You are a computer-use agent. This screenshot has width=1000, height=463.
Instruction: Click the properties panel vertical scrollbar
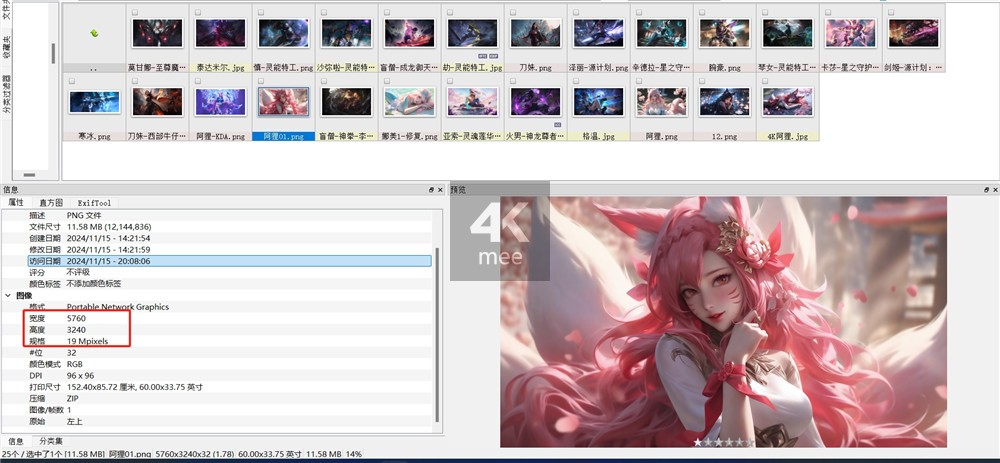point(437,335)
